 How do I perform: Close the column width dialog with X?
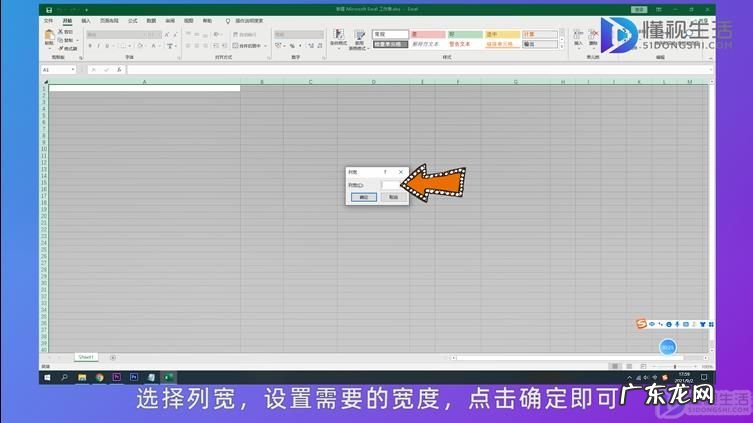click(x=401, y=172)
